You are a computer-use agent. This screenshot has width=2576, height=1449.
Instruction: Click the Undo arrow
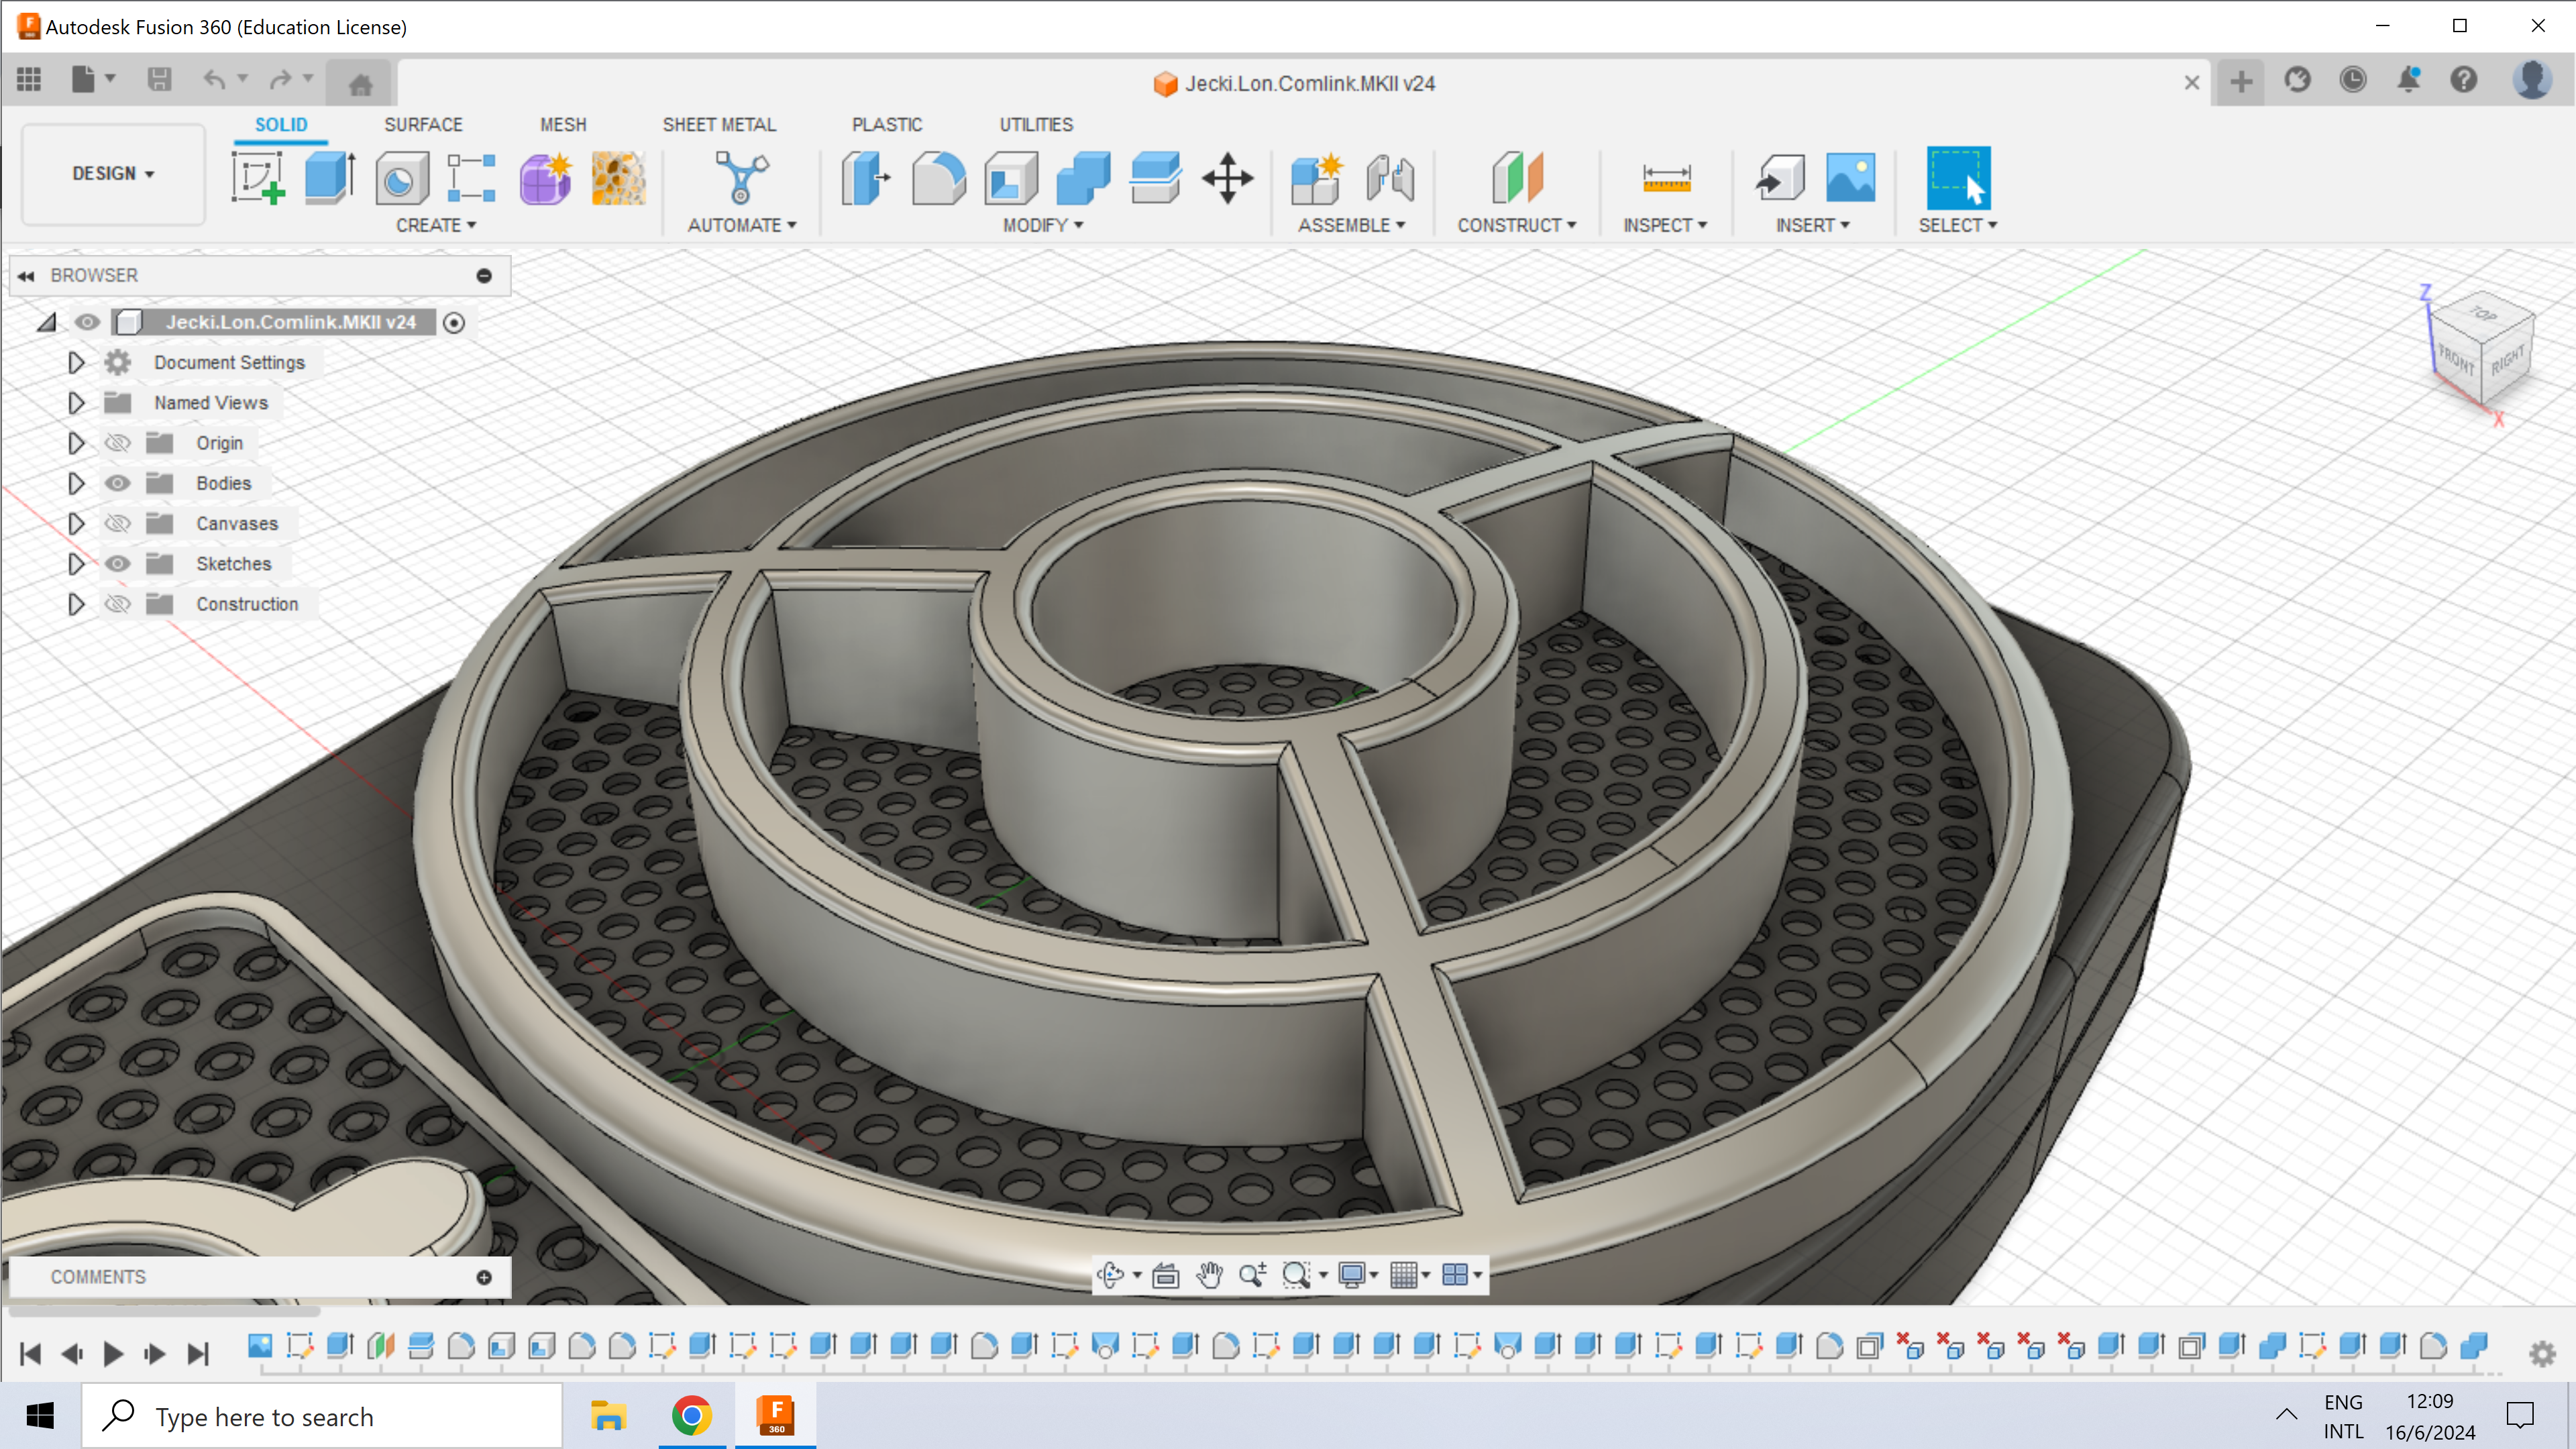(214, 79)
